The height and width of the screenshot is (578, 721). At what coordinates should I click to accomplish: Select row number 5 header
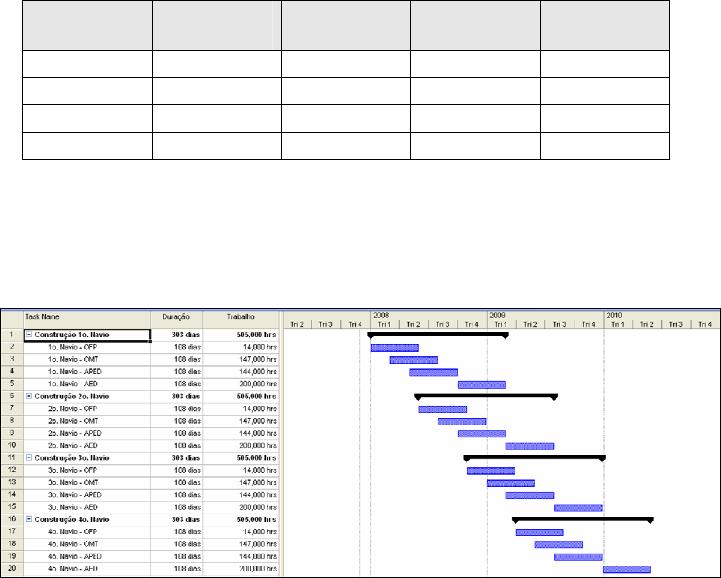pos(10,384)
